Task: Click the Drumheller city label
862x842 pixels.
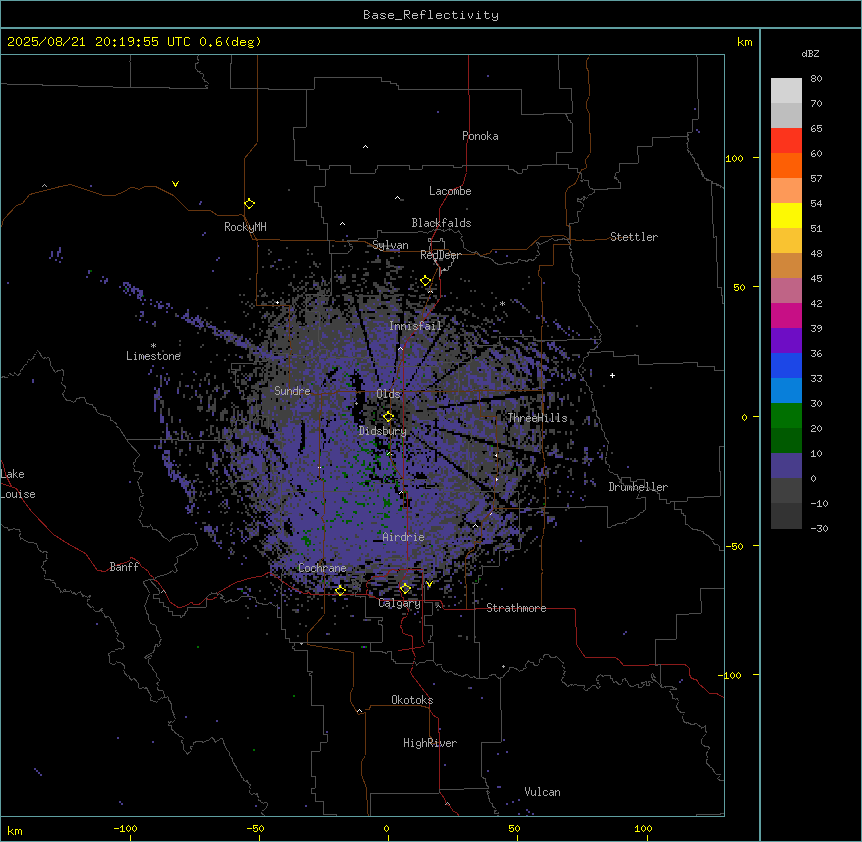Action: [638, 487]
